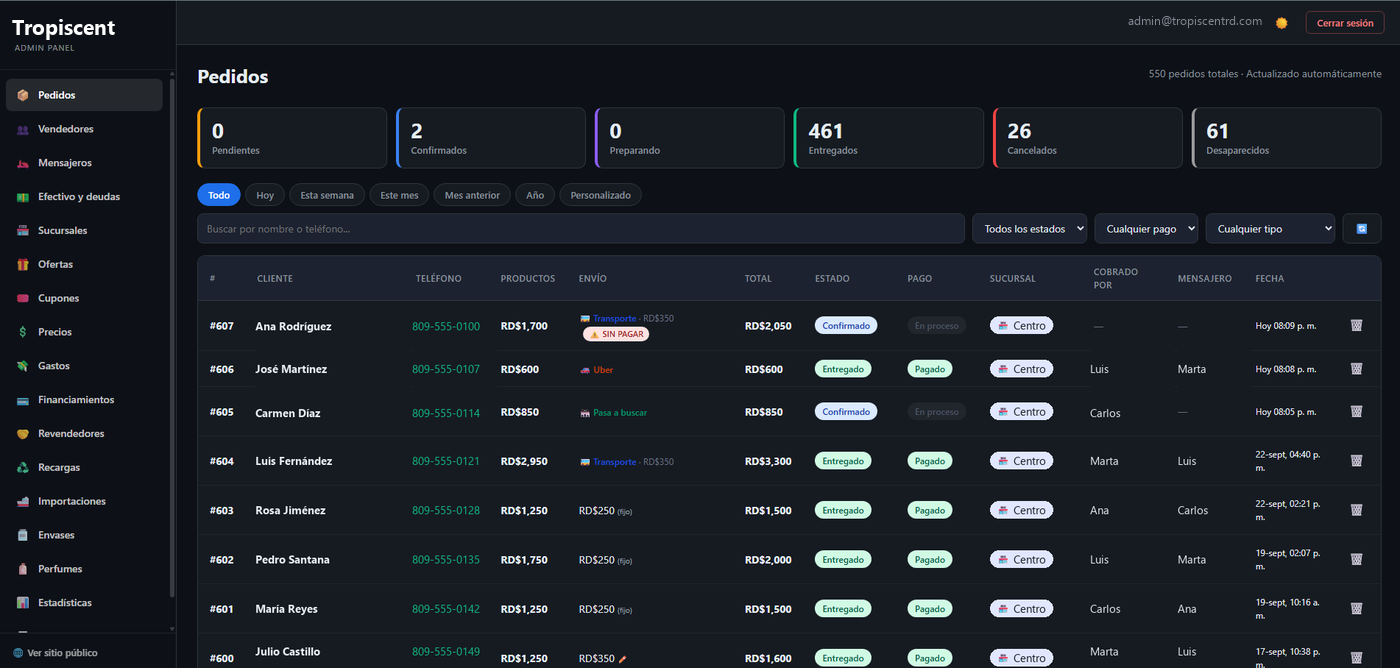Click the 'Cerrar sesión' button

point(1345,23)
